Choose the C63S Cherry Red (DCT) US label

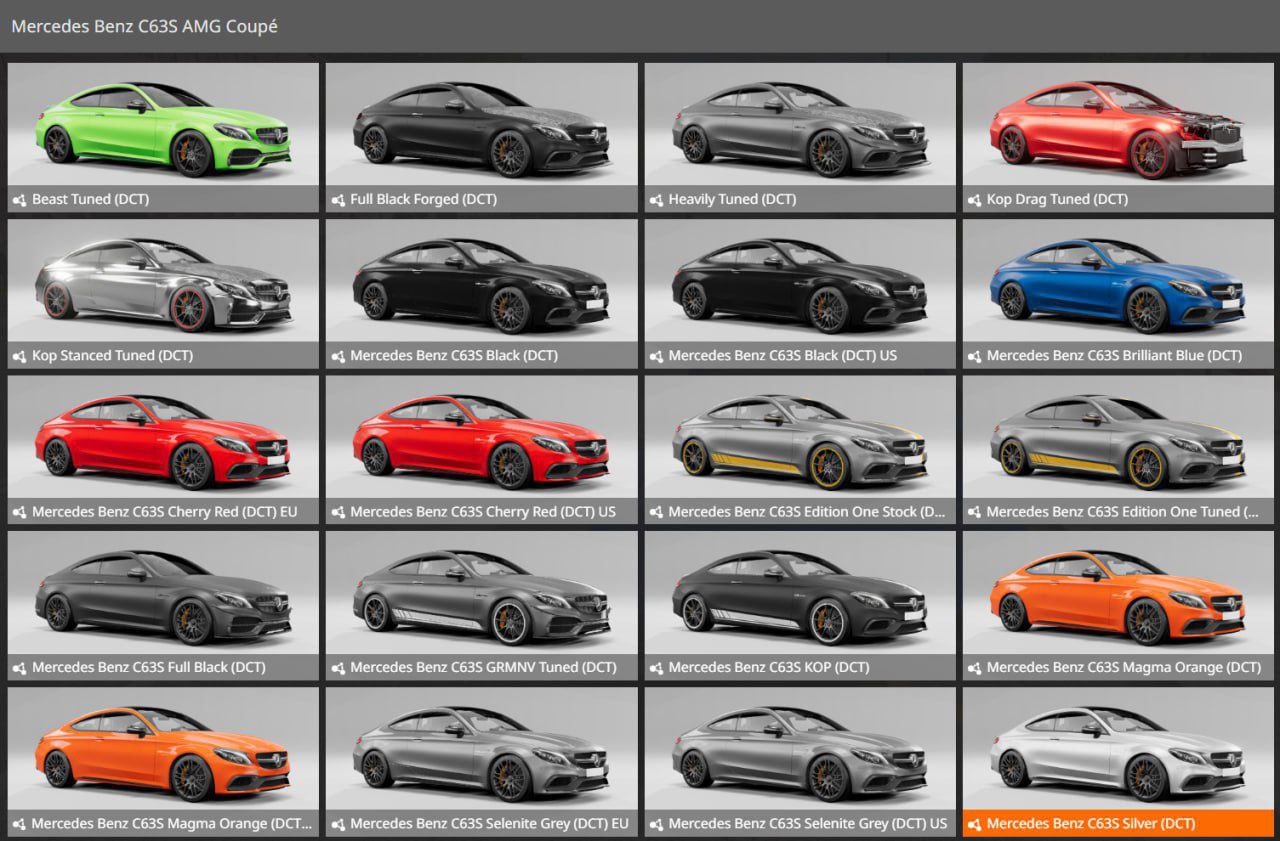pyautogui.click(x=483, y=512)
